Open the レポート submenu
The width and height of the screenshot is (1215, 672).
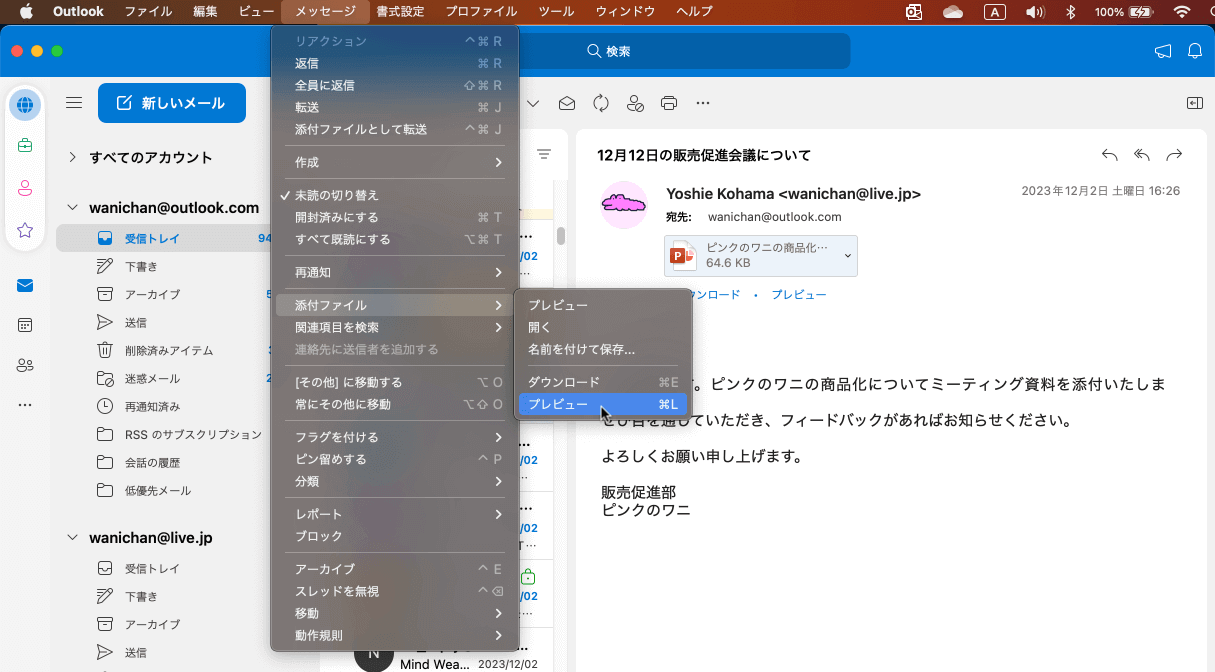395,514
